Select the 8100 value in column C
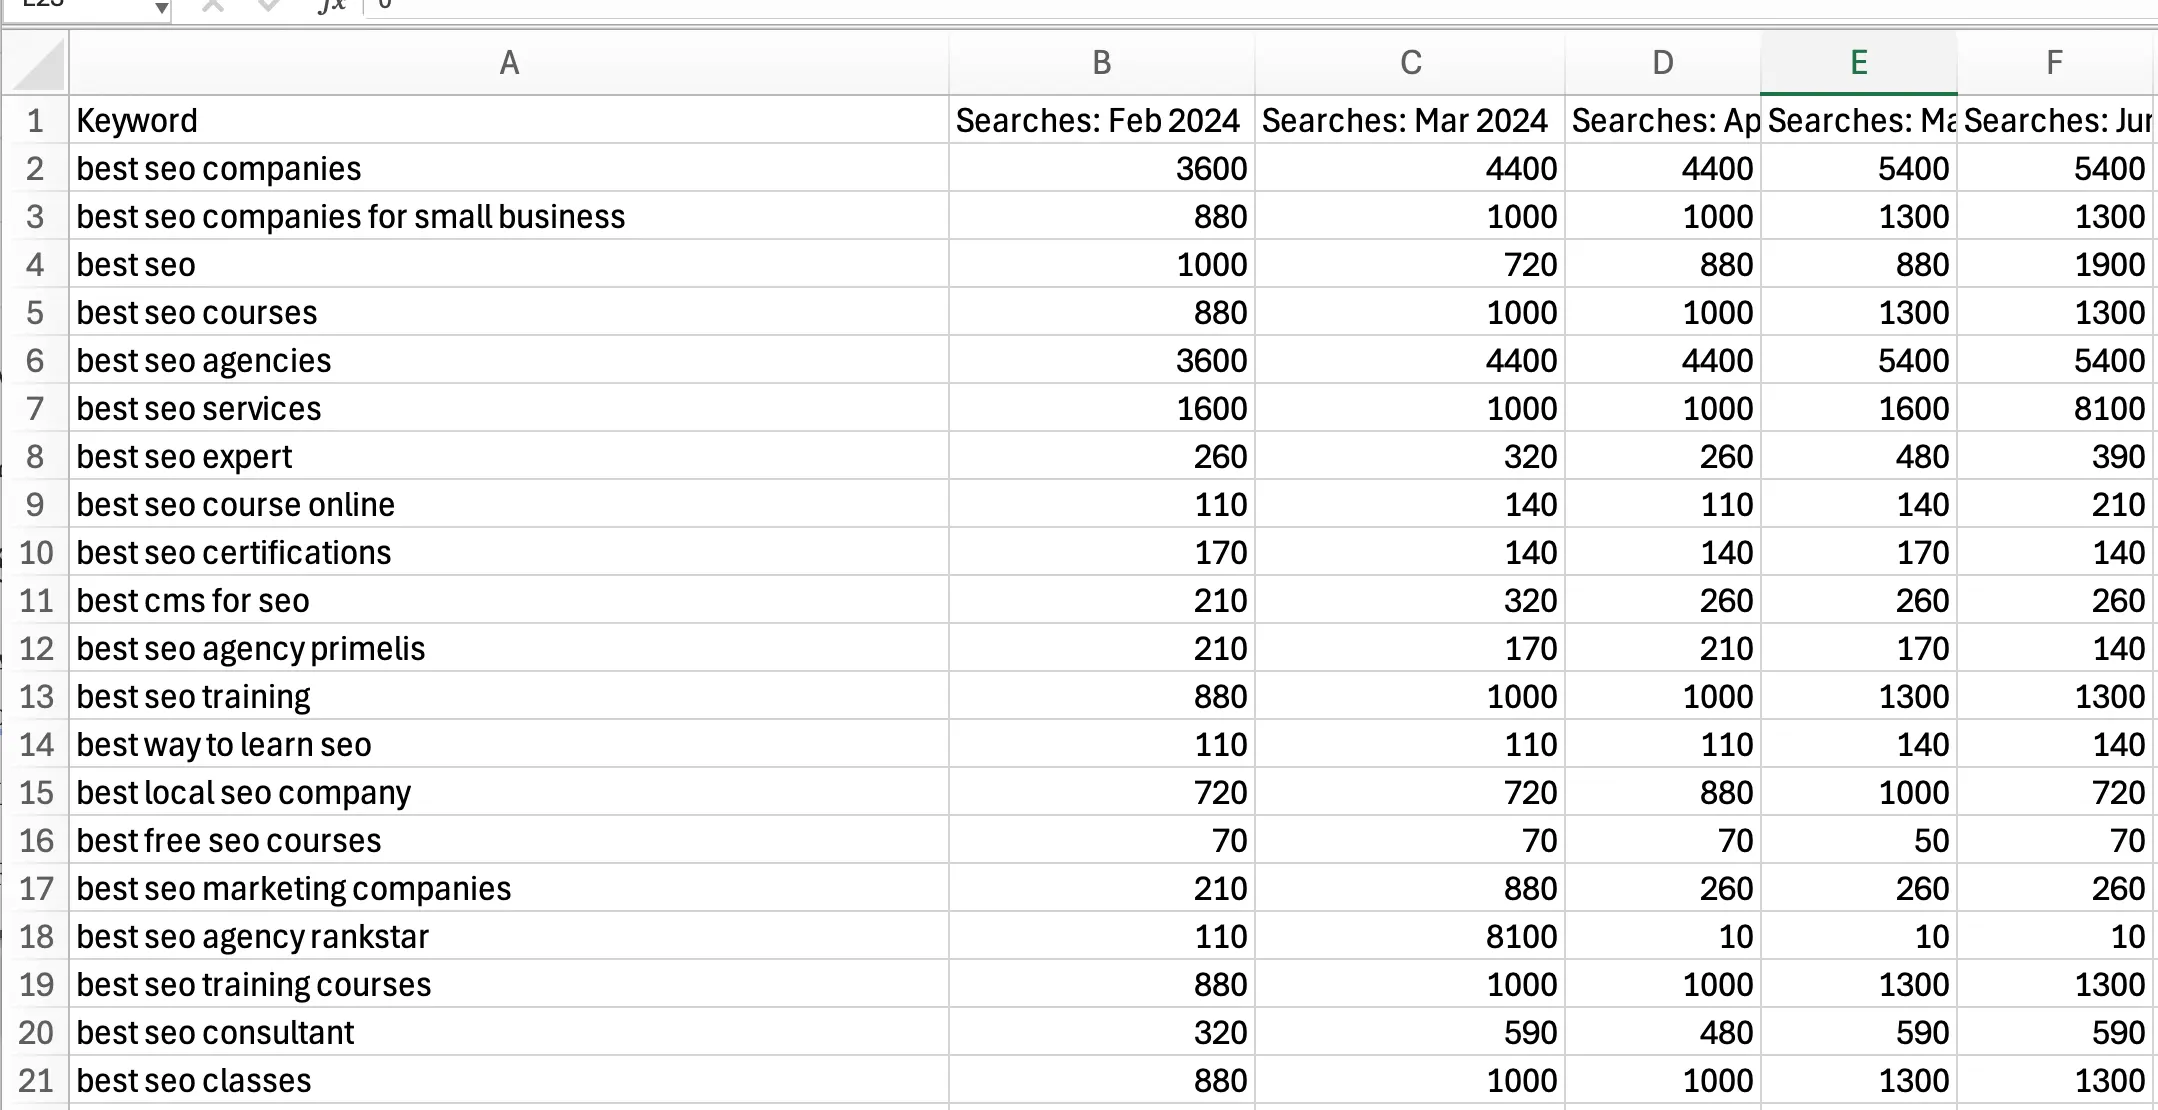The height and width of the screenshot is (1110, 2158). pyautogui.click(x=1410, y=937)
